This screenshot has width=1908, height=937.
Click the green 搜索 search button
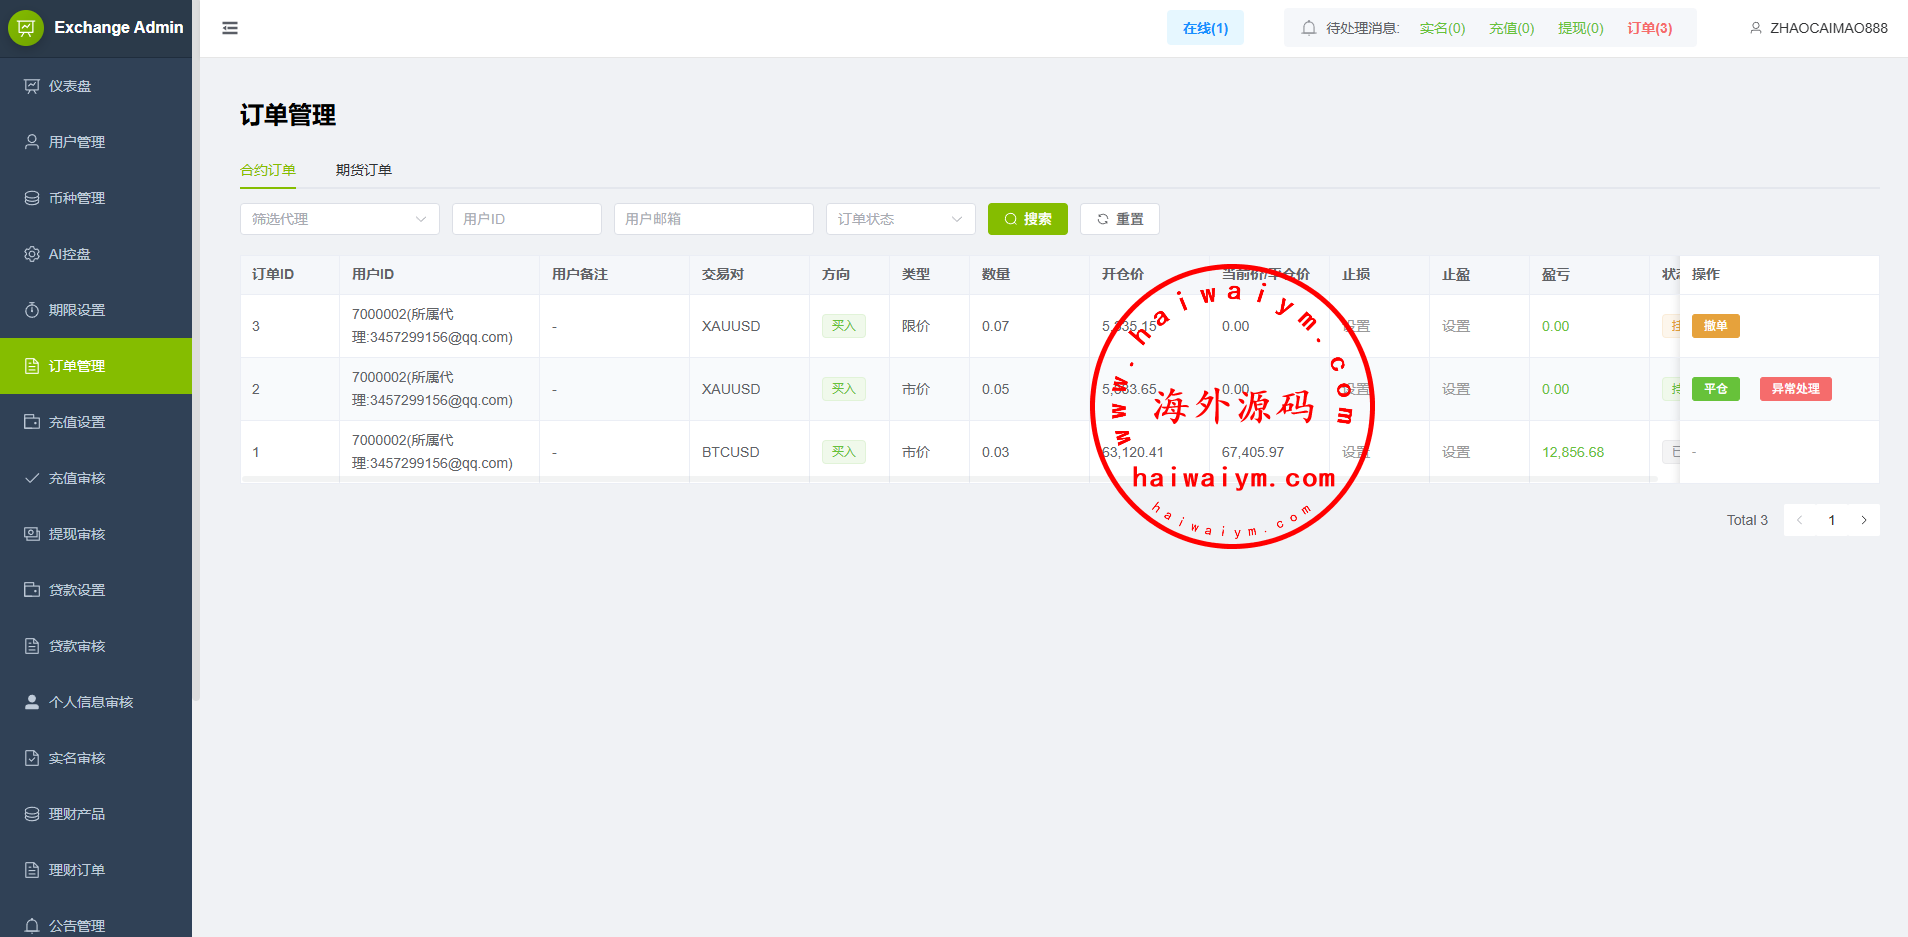1027,219
